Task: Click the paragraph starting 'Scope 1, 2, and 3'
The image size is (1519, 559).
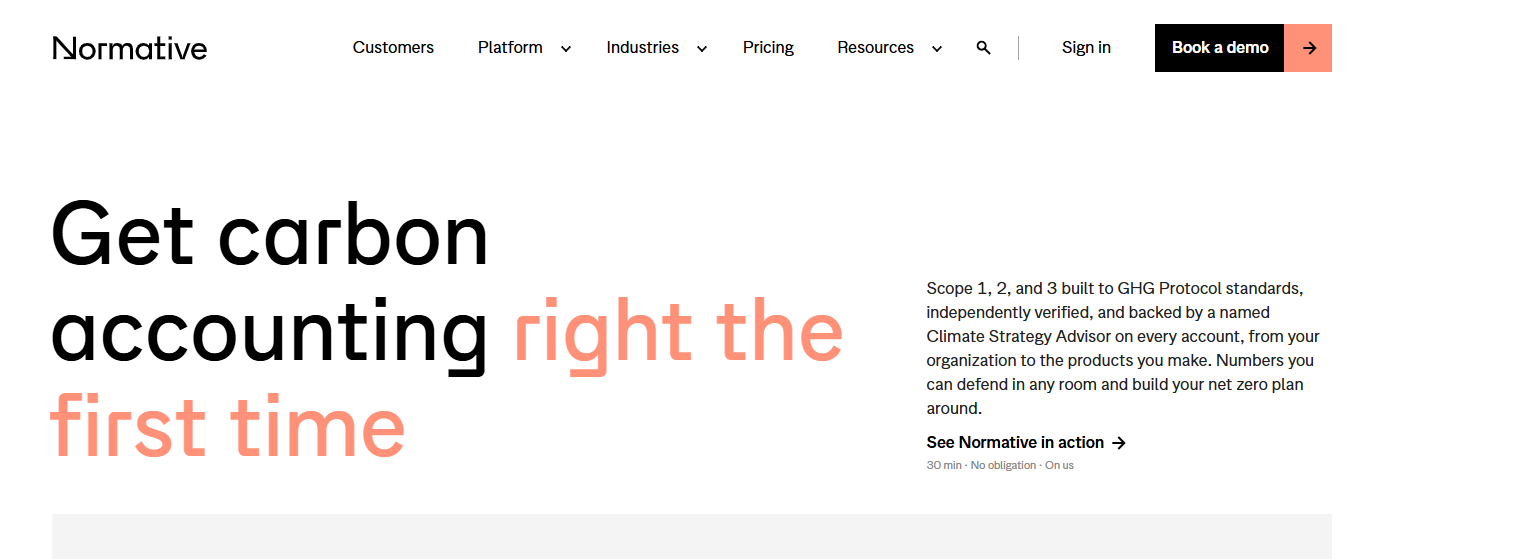Action: 1123,348
